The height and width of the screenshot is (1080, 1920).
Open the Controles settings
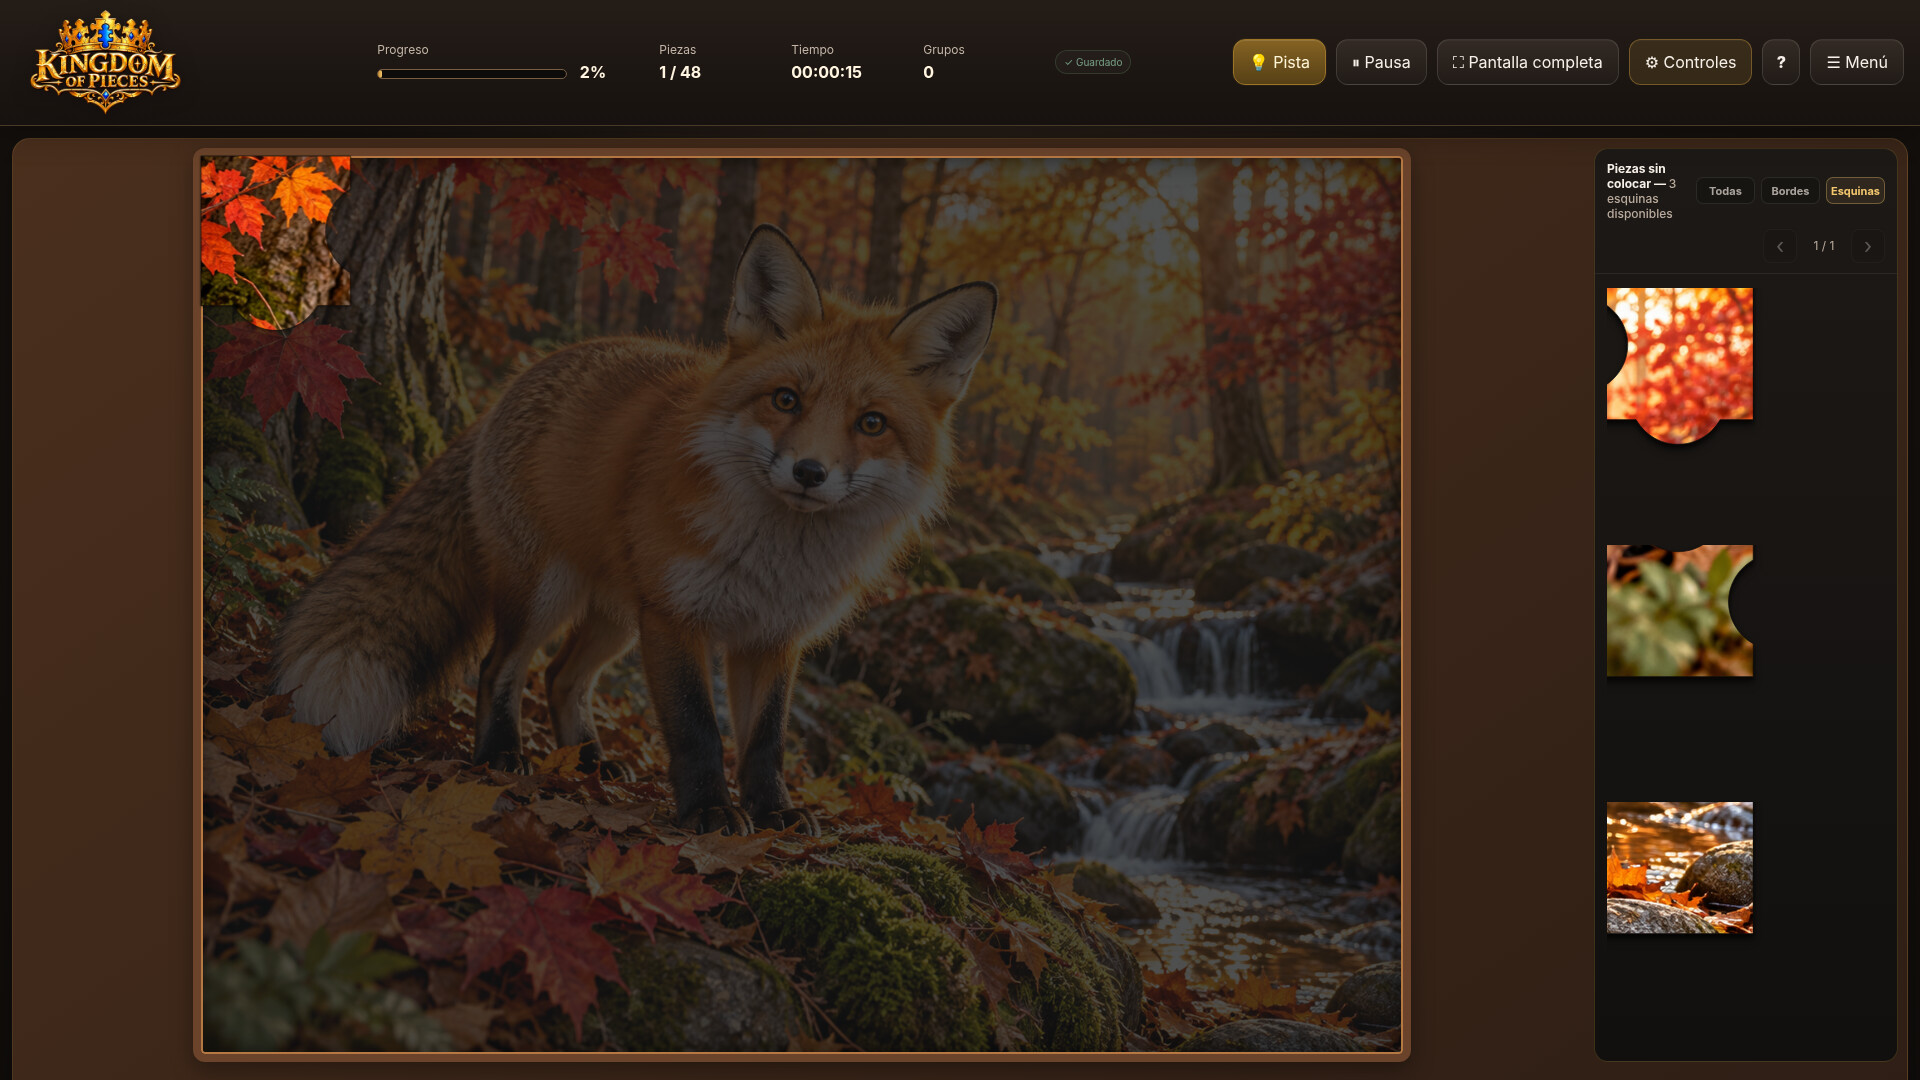tap(1690, 62)
